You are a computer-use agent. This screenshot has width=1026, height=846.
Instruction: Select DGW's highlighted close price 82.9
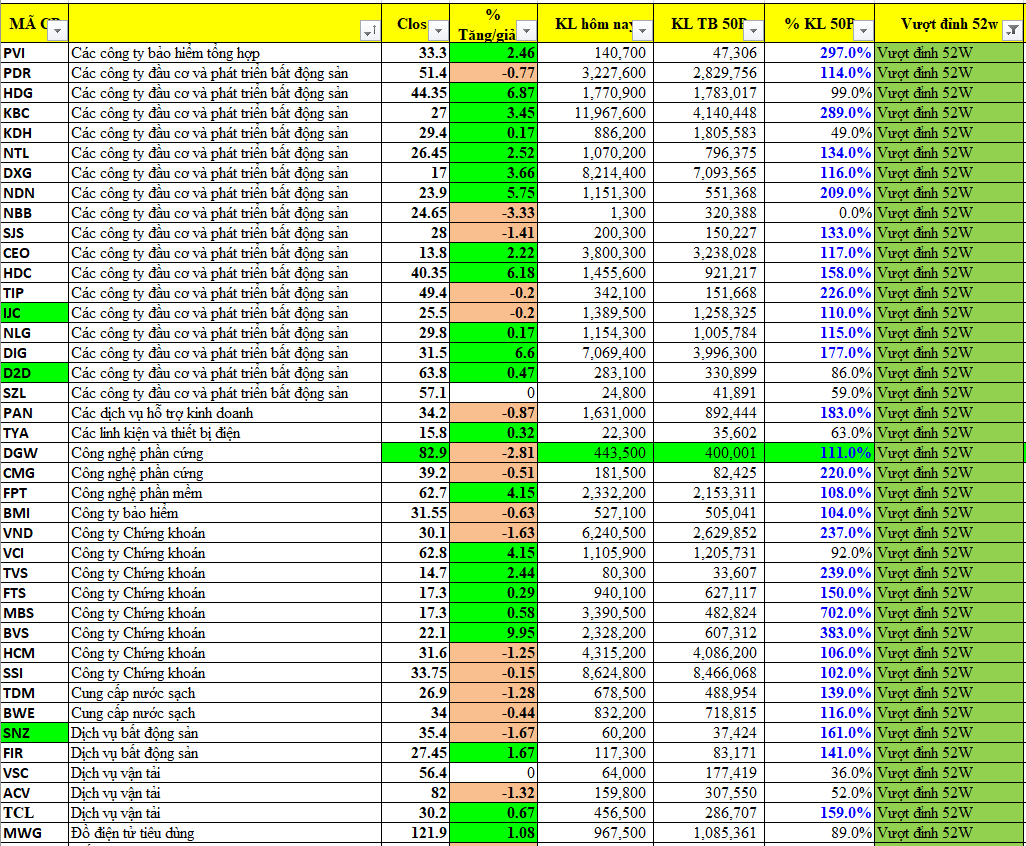tap(417, 453)
